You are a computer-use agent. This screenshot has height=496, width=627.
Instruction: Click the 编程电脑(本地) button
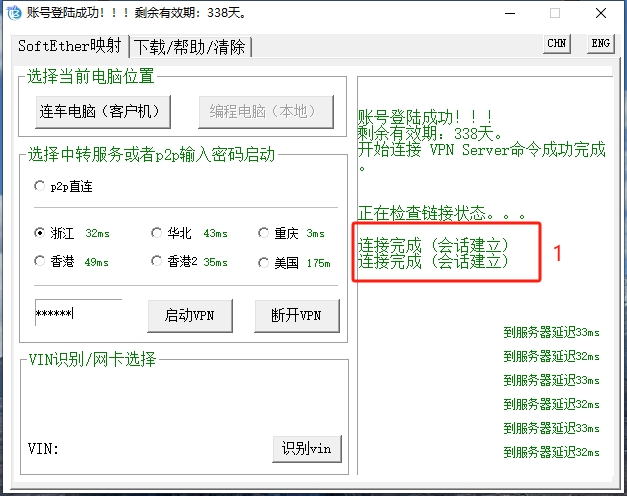tap(265, 111)
